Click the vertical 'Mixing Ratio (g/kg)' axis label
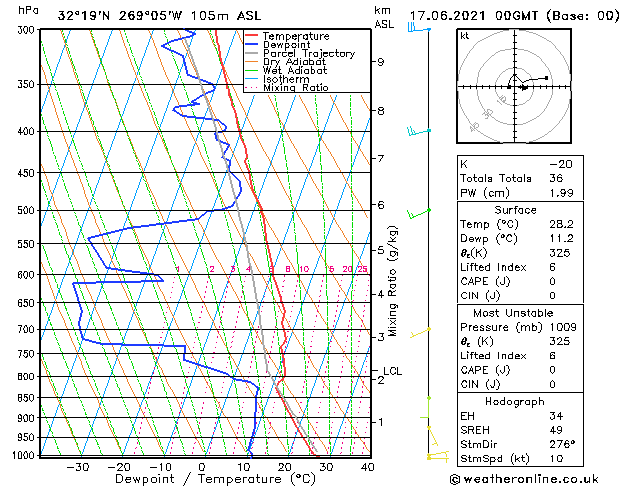This screenshot has height=486, width=629. (x=392, y=281)
